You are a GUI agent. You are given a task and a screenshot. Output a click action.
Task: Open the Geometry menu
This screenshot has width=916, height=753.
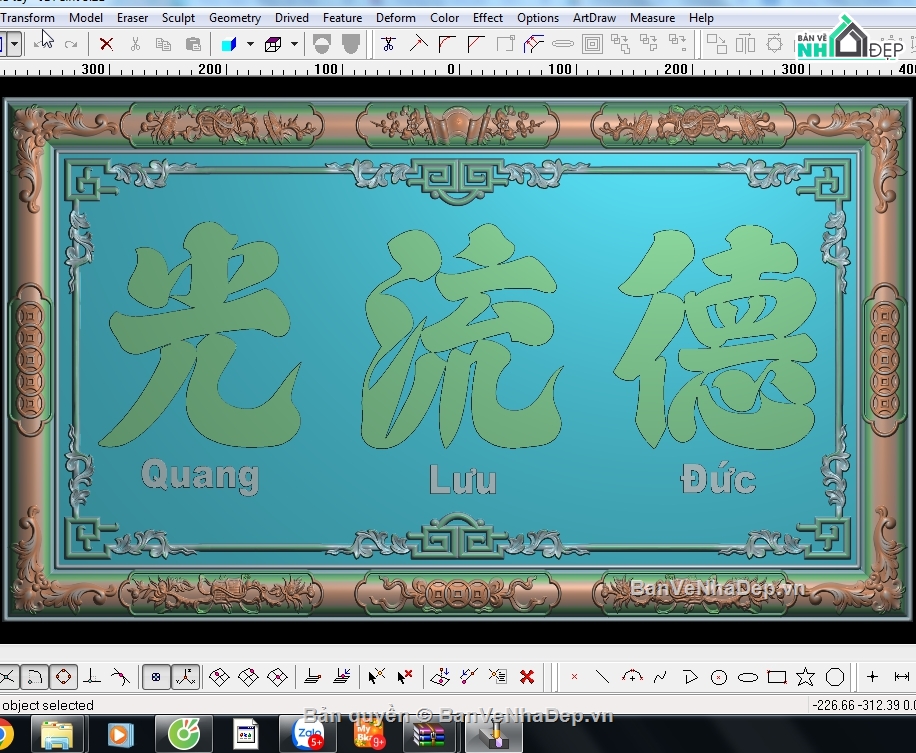pos(235,18)
